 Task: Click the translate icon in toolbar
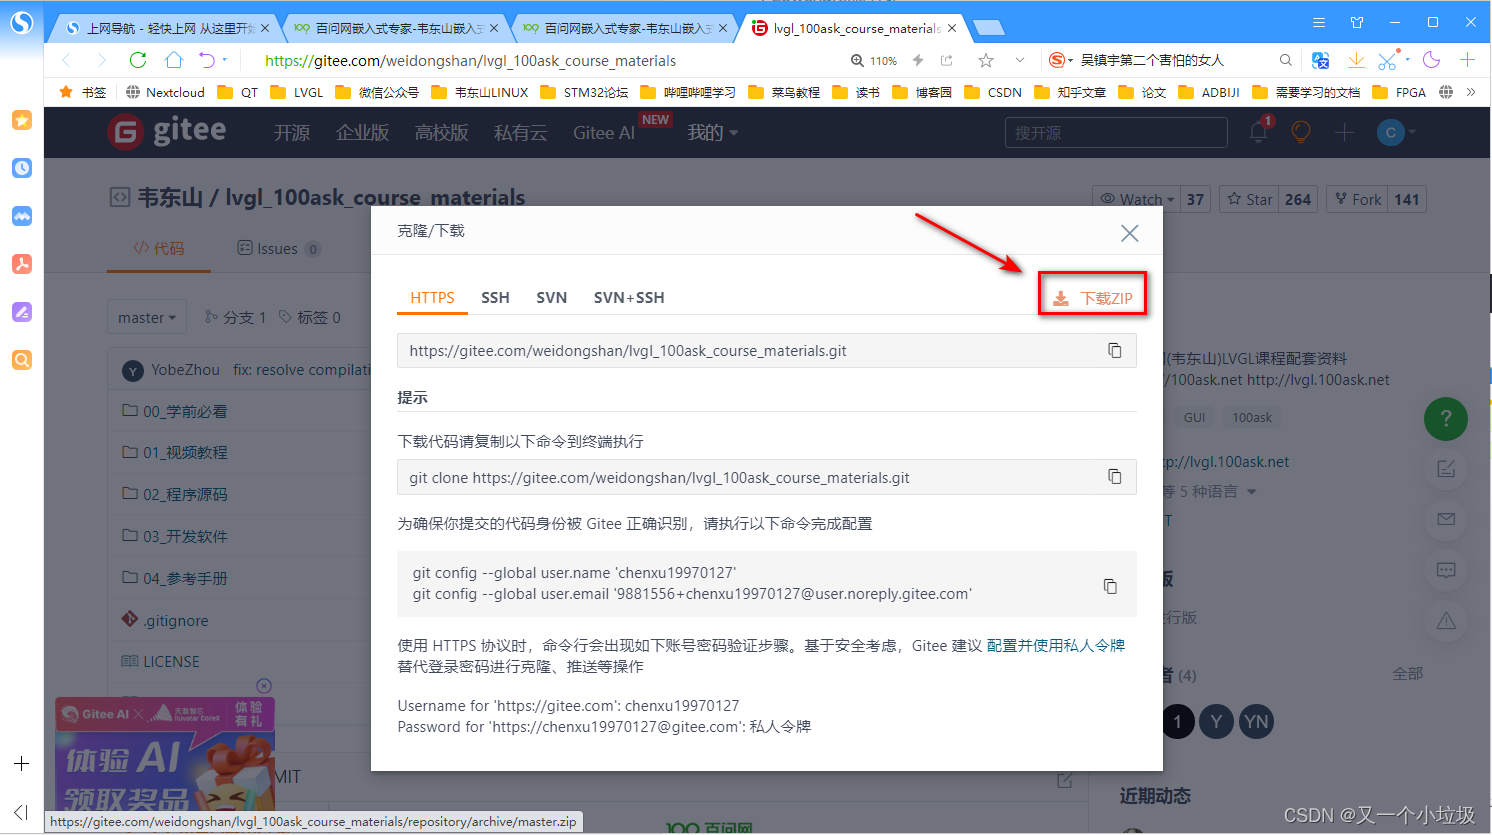pos(1320,60)
